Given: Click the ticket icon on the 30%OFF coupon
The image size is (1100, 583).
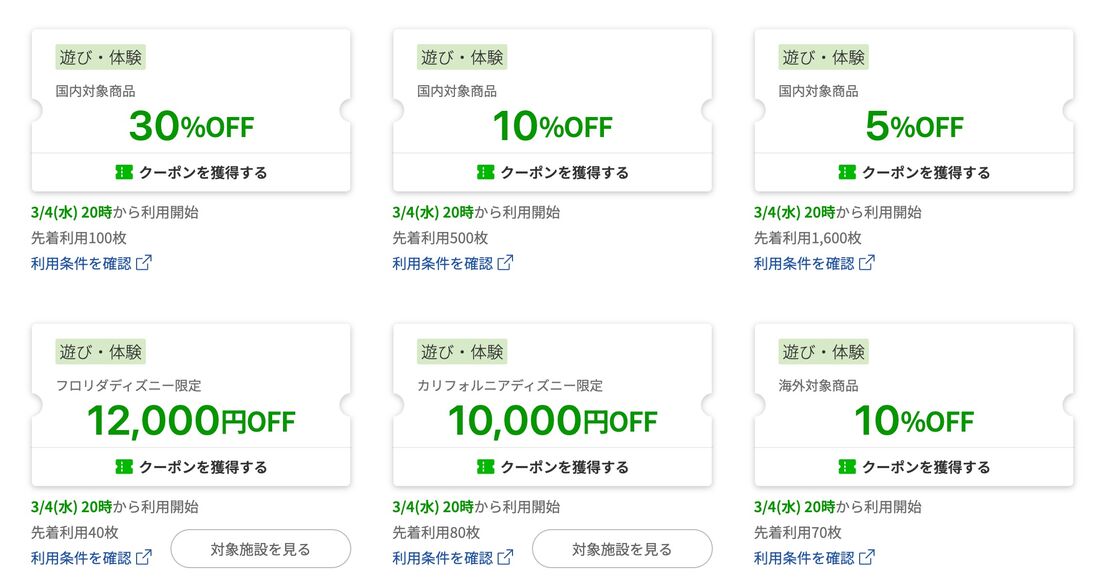Looking at the screenshot, I should point(124,172).
